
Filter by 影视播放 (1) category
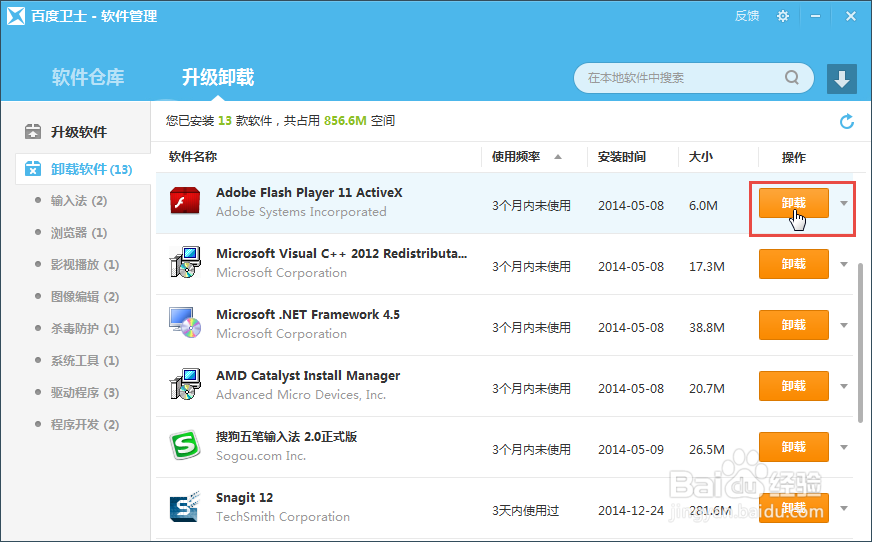pos(85,265)
